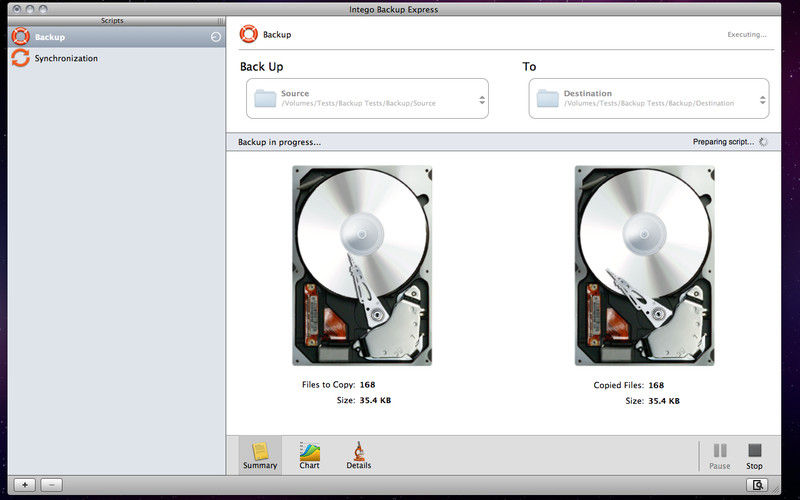The image size is (800, 500).
Task: Click the Source folder icon
Action: [x=265, y=98]
